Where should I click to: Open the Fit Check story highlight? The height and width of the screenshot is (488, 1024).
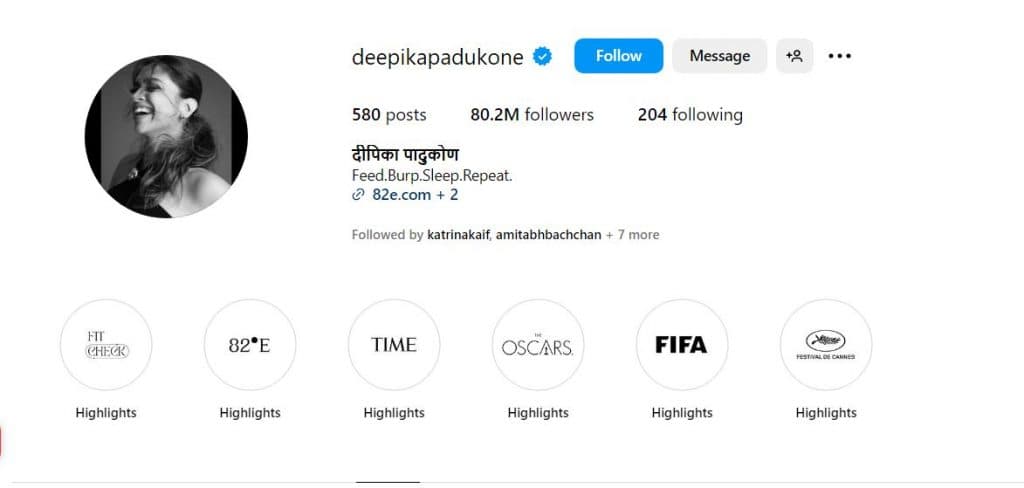(x=106, y=345)
